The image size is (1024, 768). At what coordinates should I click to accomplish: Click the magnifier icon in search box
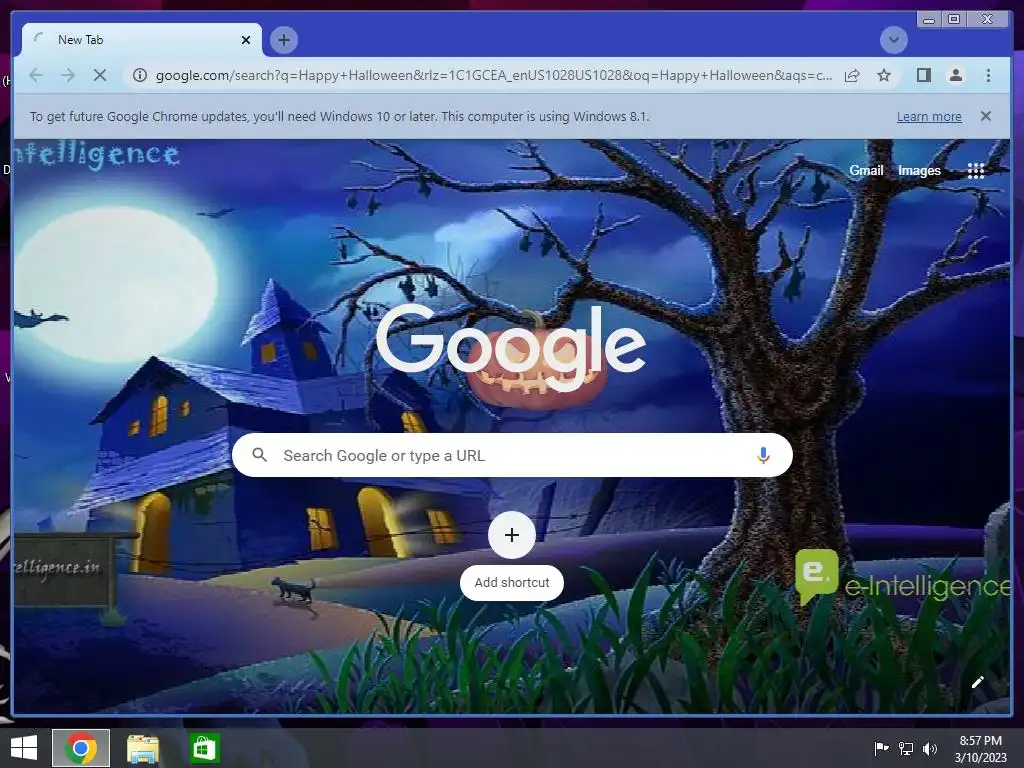pyautogui.click(x=259, y=455)
